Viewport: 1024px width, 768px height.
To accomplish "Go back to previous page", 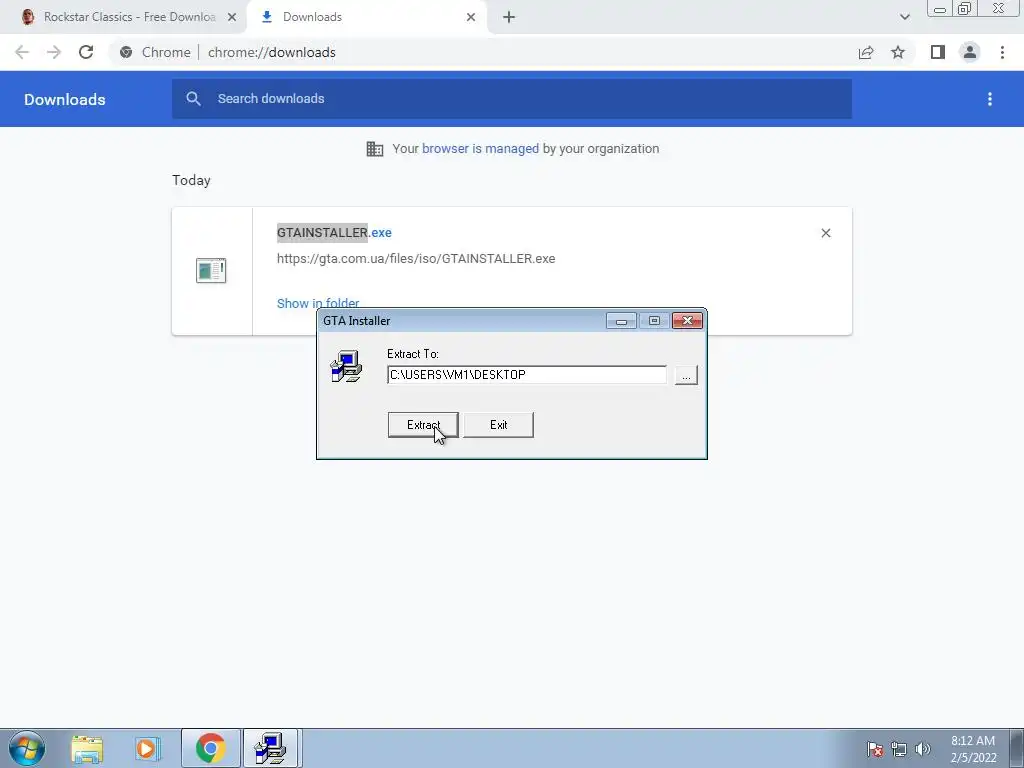I will coord(22,52).
